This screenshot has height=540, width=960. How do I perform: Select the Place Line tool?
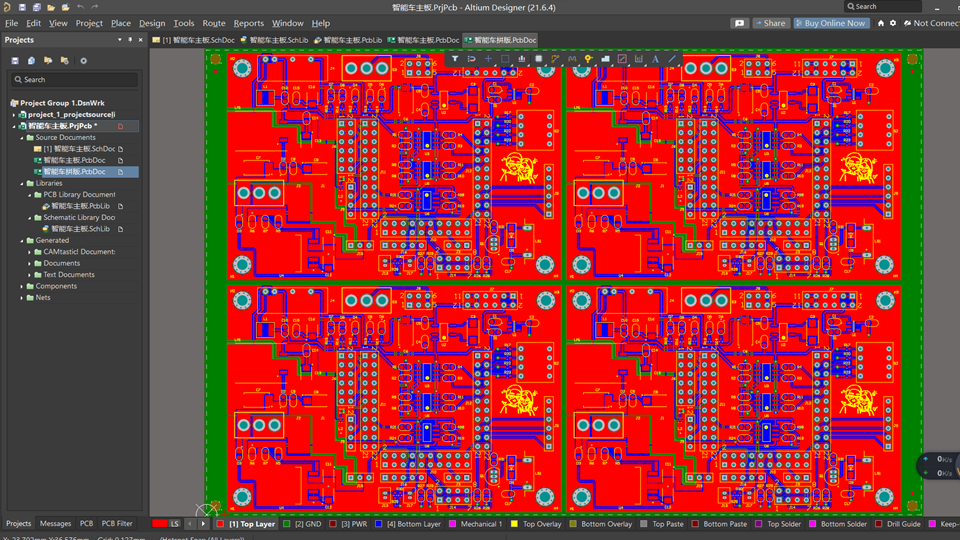[672, 59]
